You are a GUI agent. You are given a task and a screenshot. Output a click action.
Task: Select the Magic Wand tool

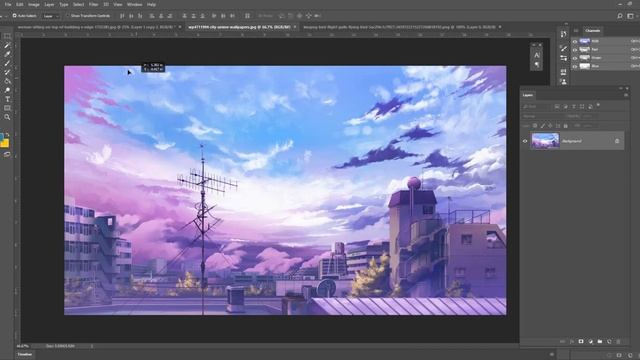[7, 45]
